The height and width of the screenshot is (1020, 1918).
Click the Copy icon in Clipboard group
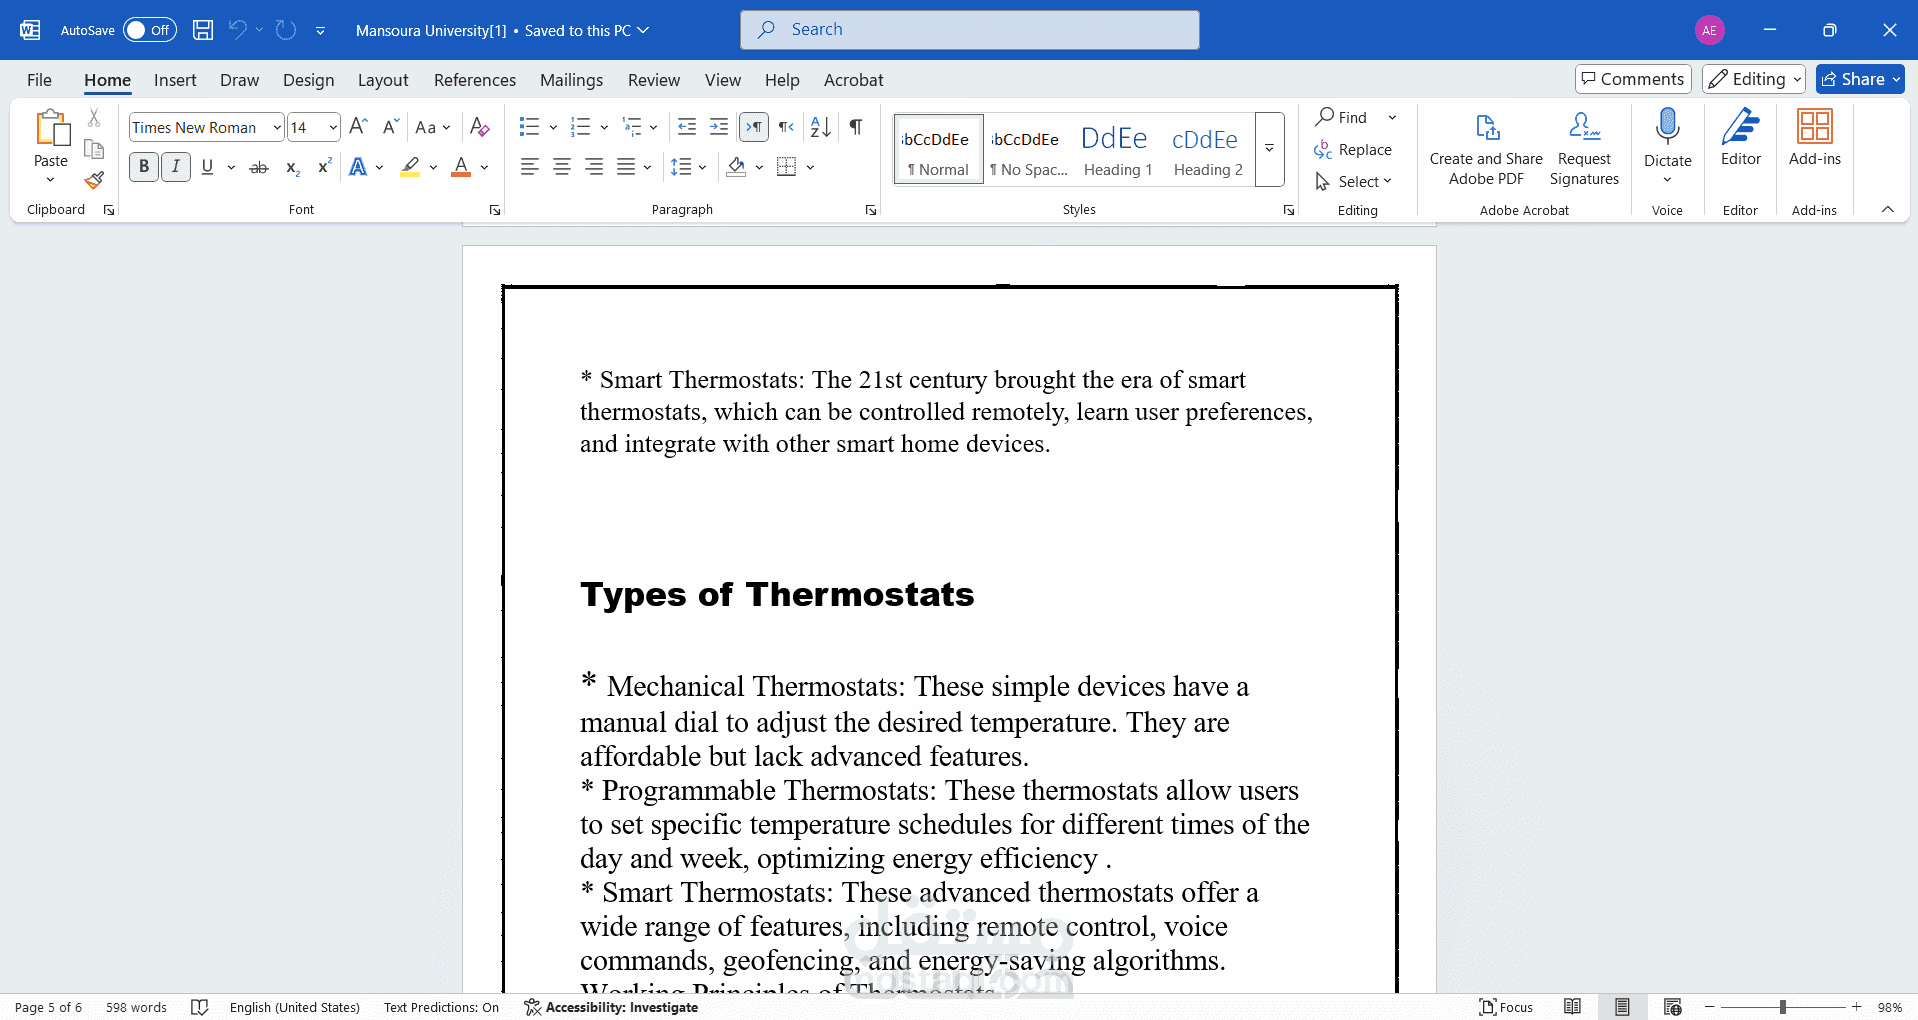click(94, 149)
